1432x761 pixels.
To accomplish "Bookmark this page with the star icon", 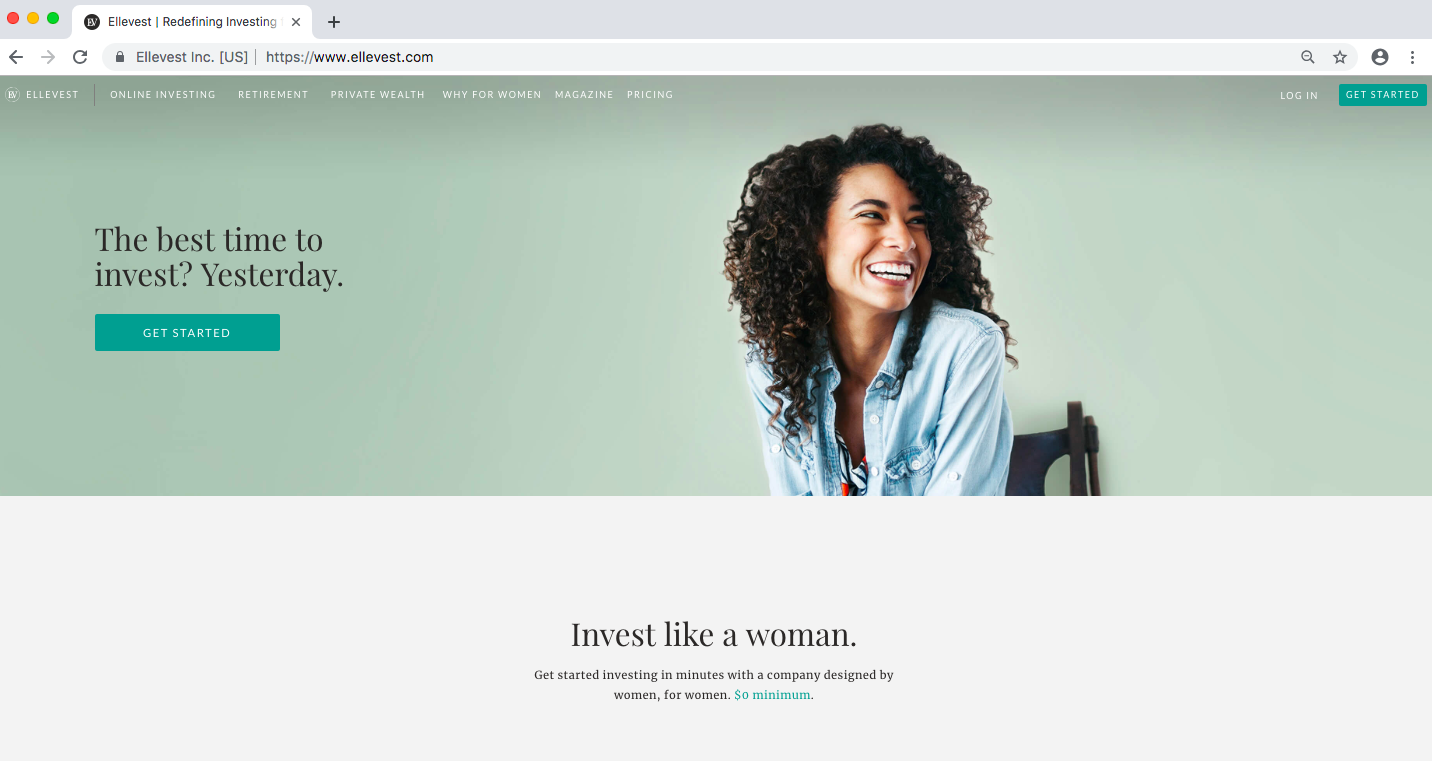I will point(1340,57).
